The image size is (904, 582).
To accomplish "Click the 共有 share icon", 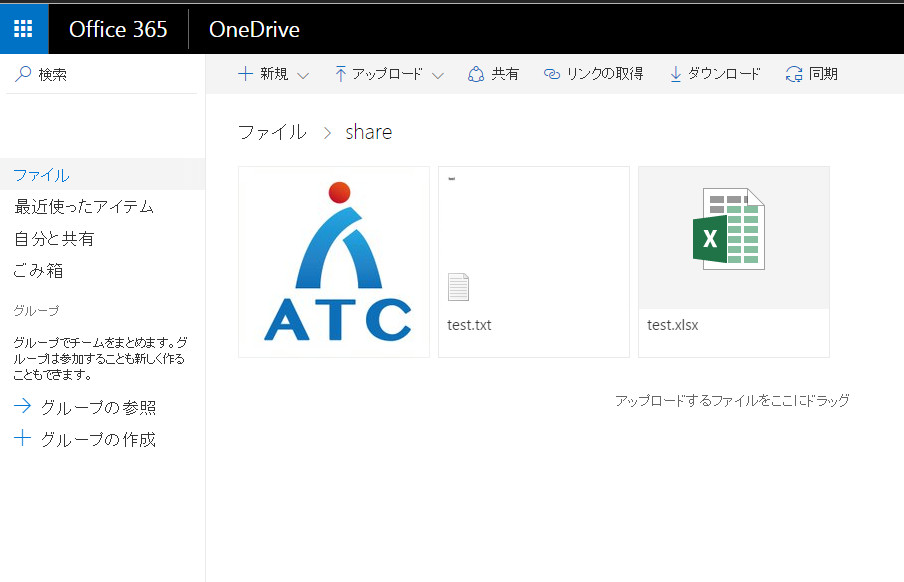I will [x=476, y=74].
